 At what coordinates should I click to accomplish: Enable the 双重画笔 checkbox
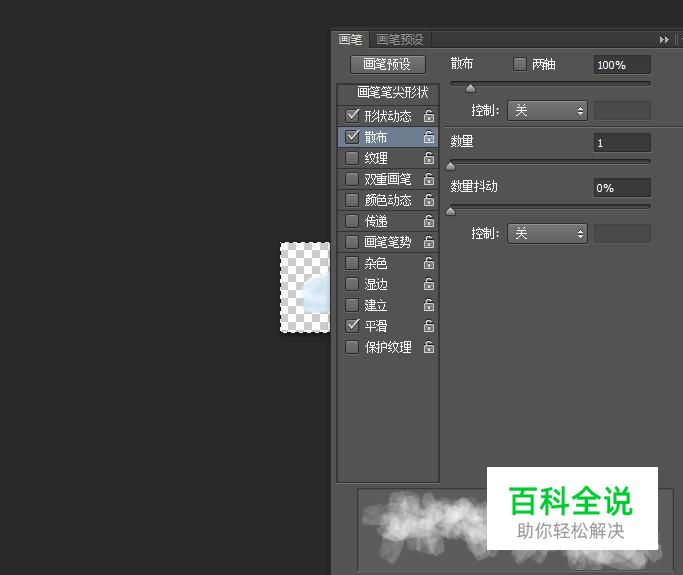(352, 179)
